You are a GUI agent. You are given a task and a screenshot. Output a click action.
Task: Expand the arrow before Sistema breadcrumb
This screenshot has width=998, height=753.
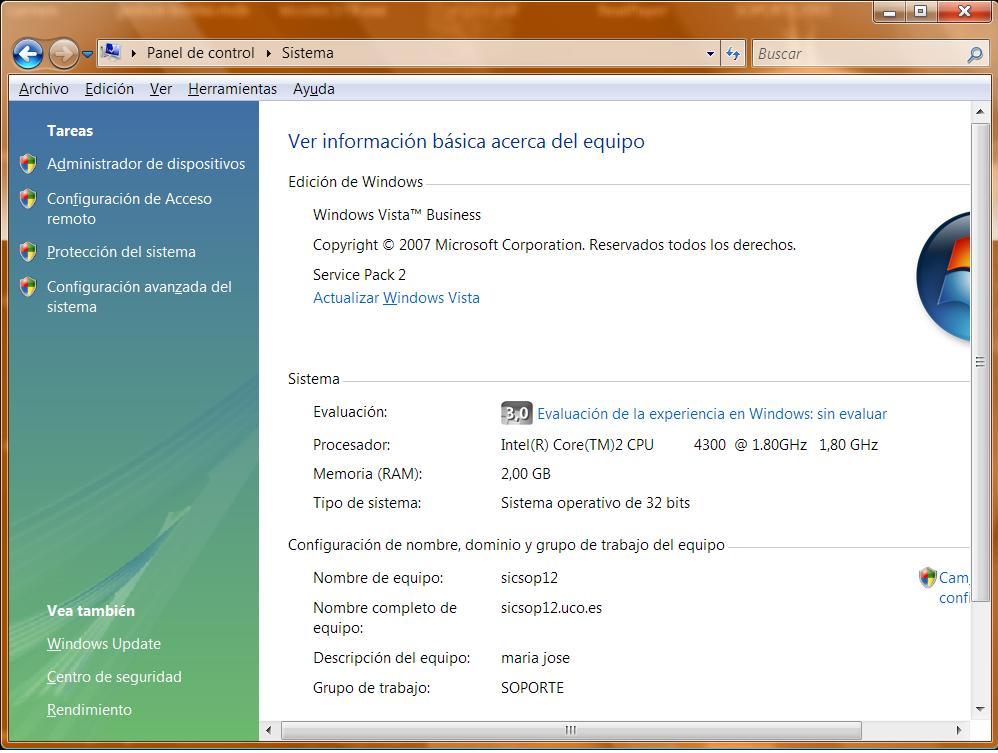click(x=269, y=53)
